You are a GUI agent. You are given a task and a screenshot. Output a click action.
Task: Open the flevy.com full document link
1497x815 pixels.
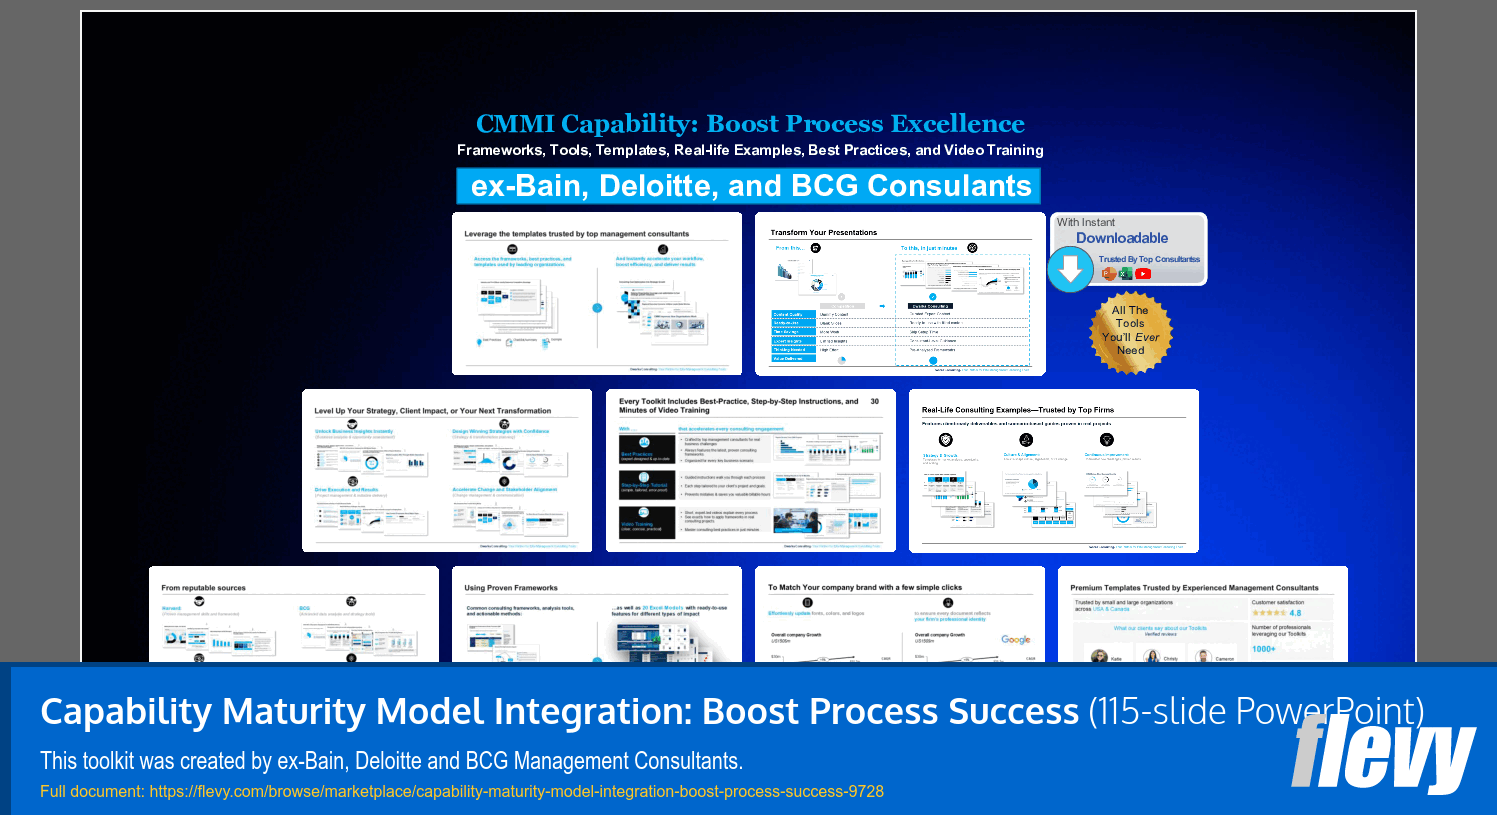(x=516, y=791)
